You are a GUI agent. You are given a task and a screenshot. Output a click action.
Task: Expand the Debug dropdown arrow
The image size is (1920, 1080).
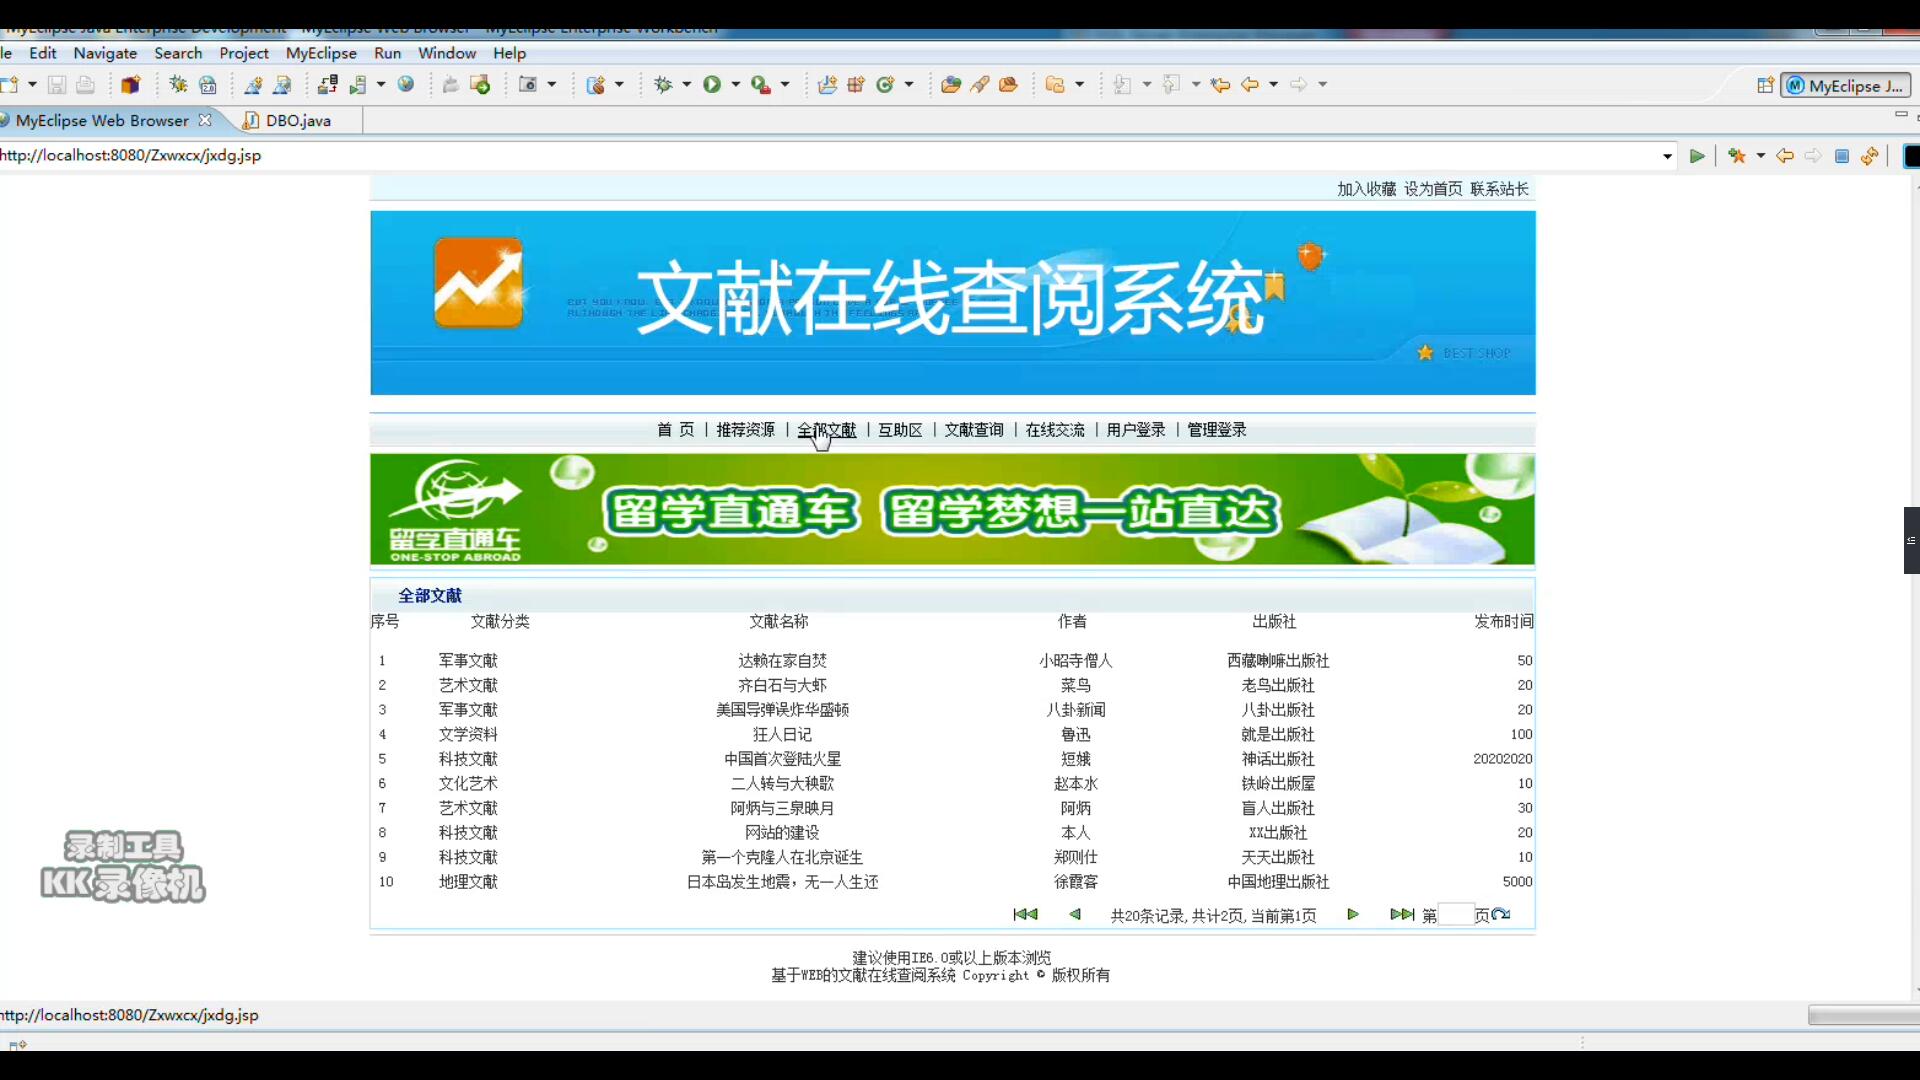coord(686,85)
